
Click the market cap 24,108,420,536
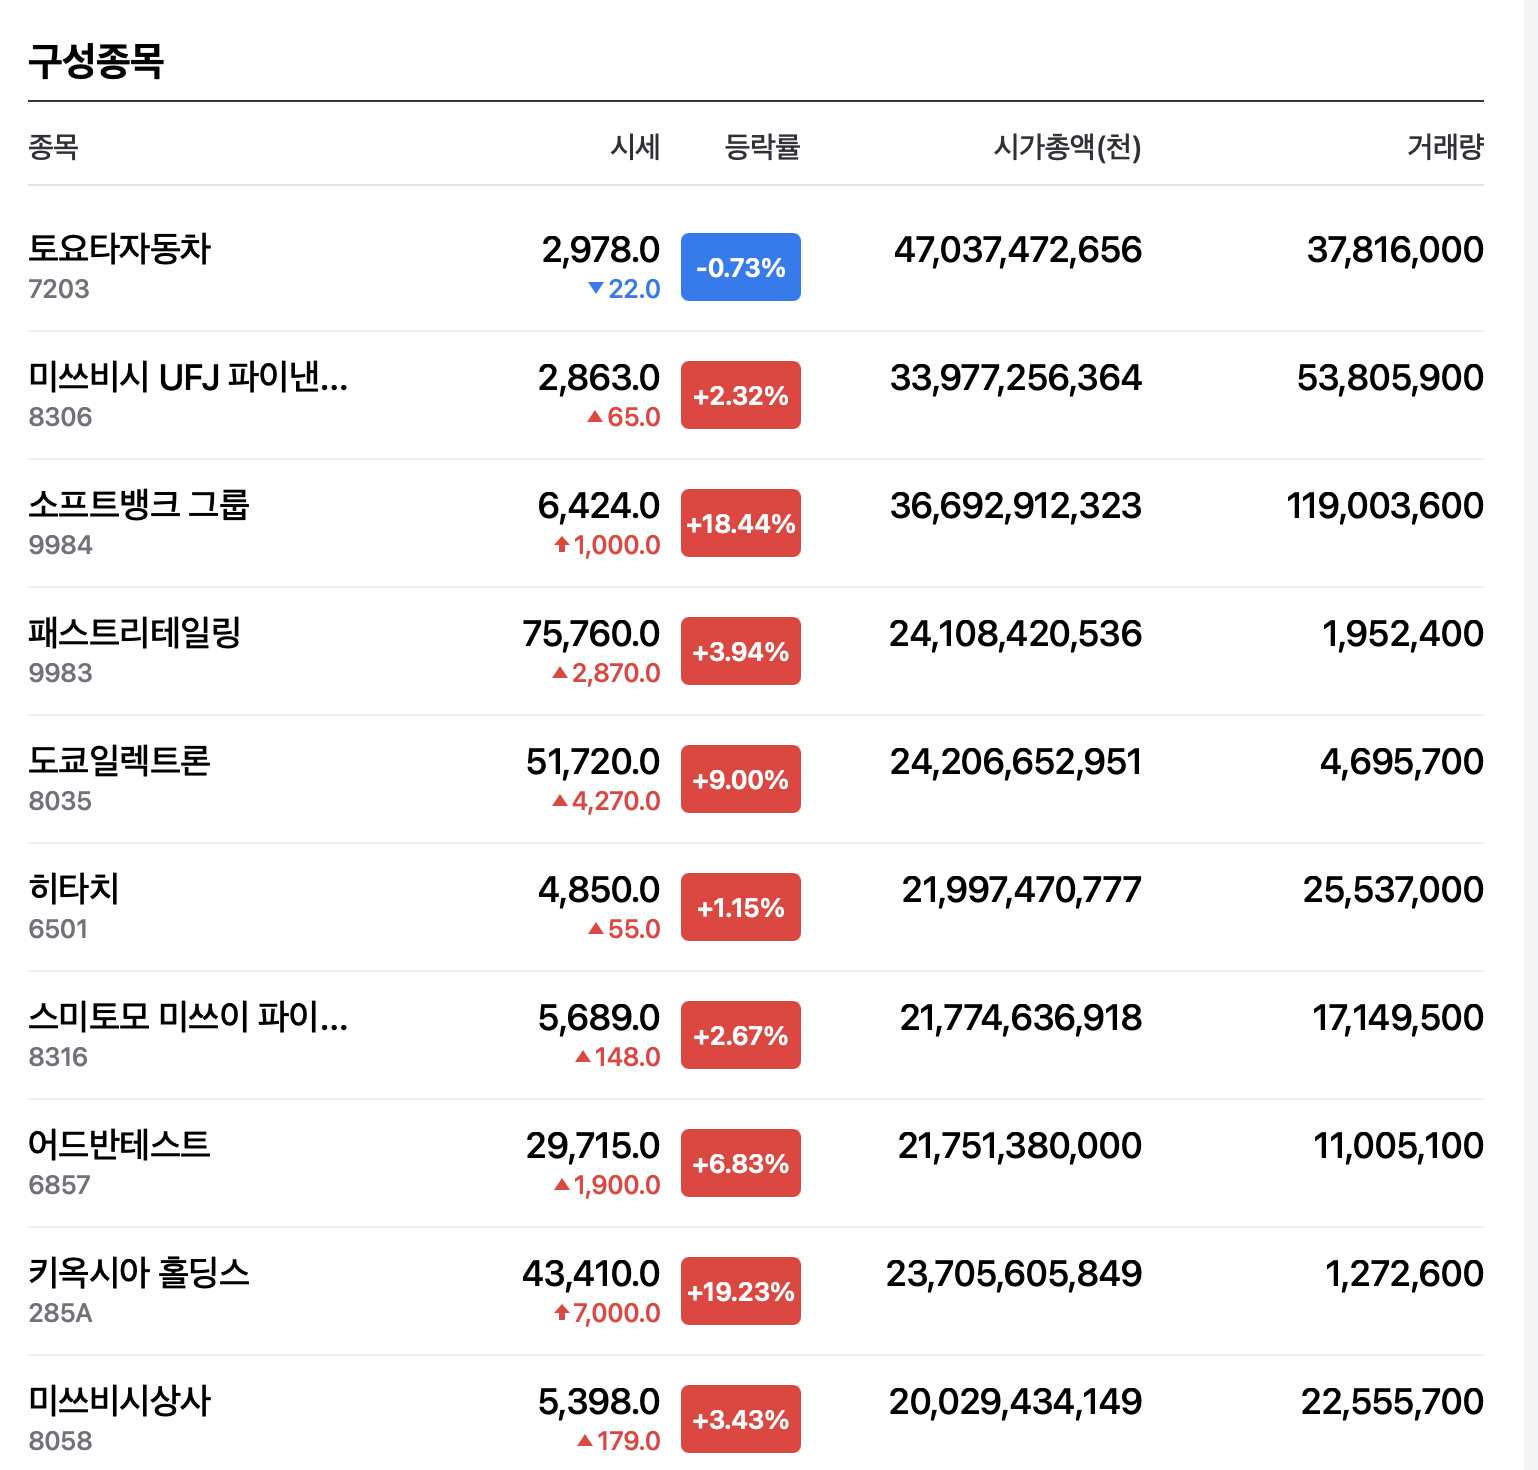1016,633
